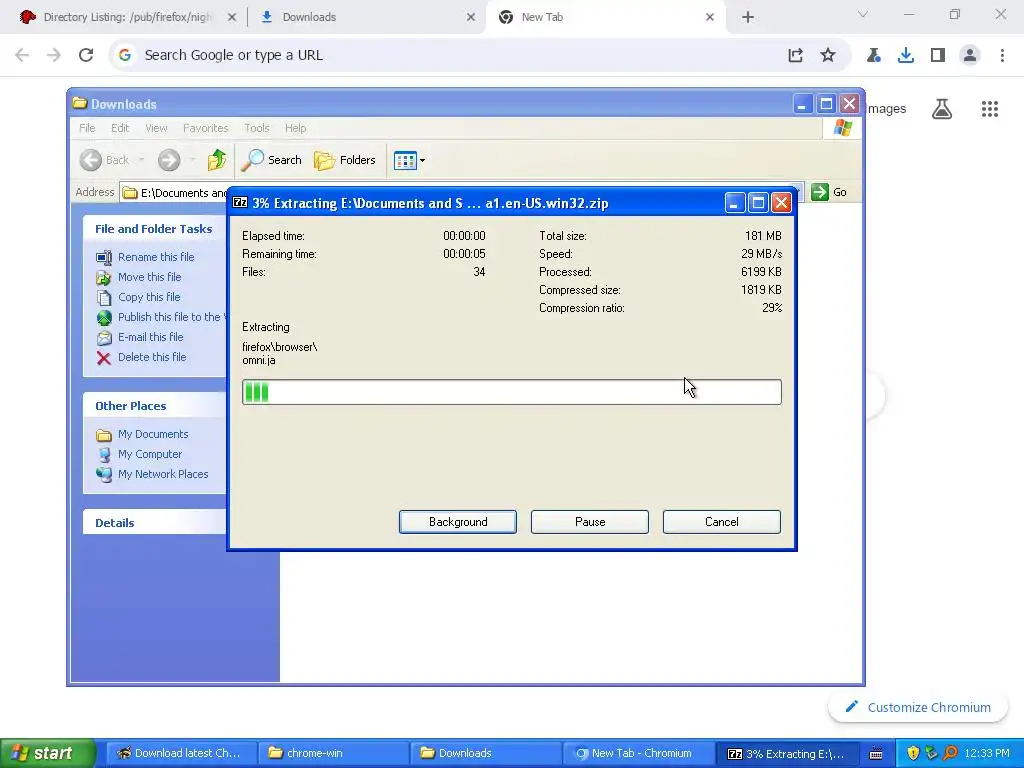Click system clock 12:33 PM
The height and width of the screenshot is (768, 1024).
click(x=987, y=753)
